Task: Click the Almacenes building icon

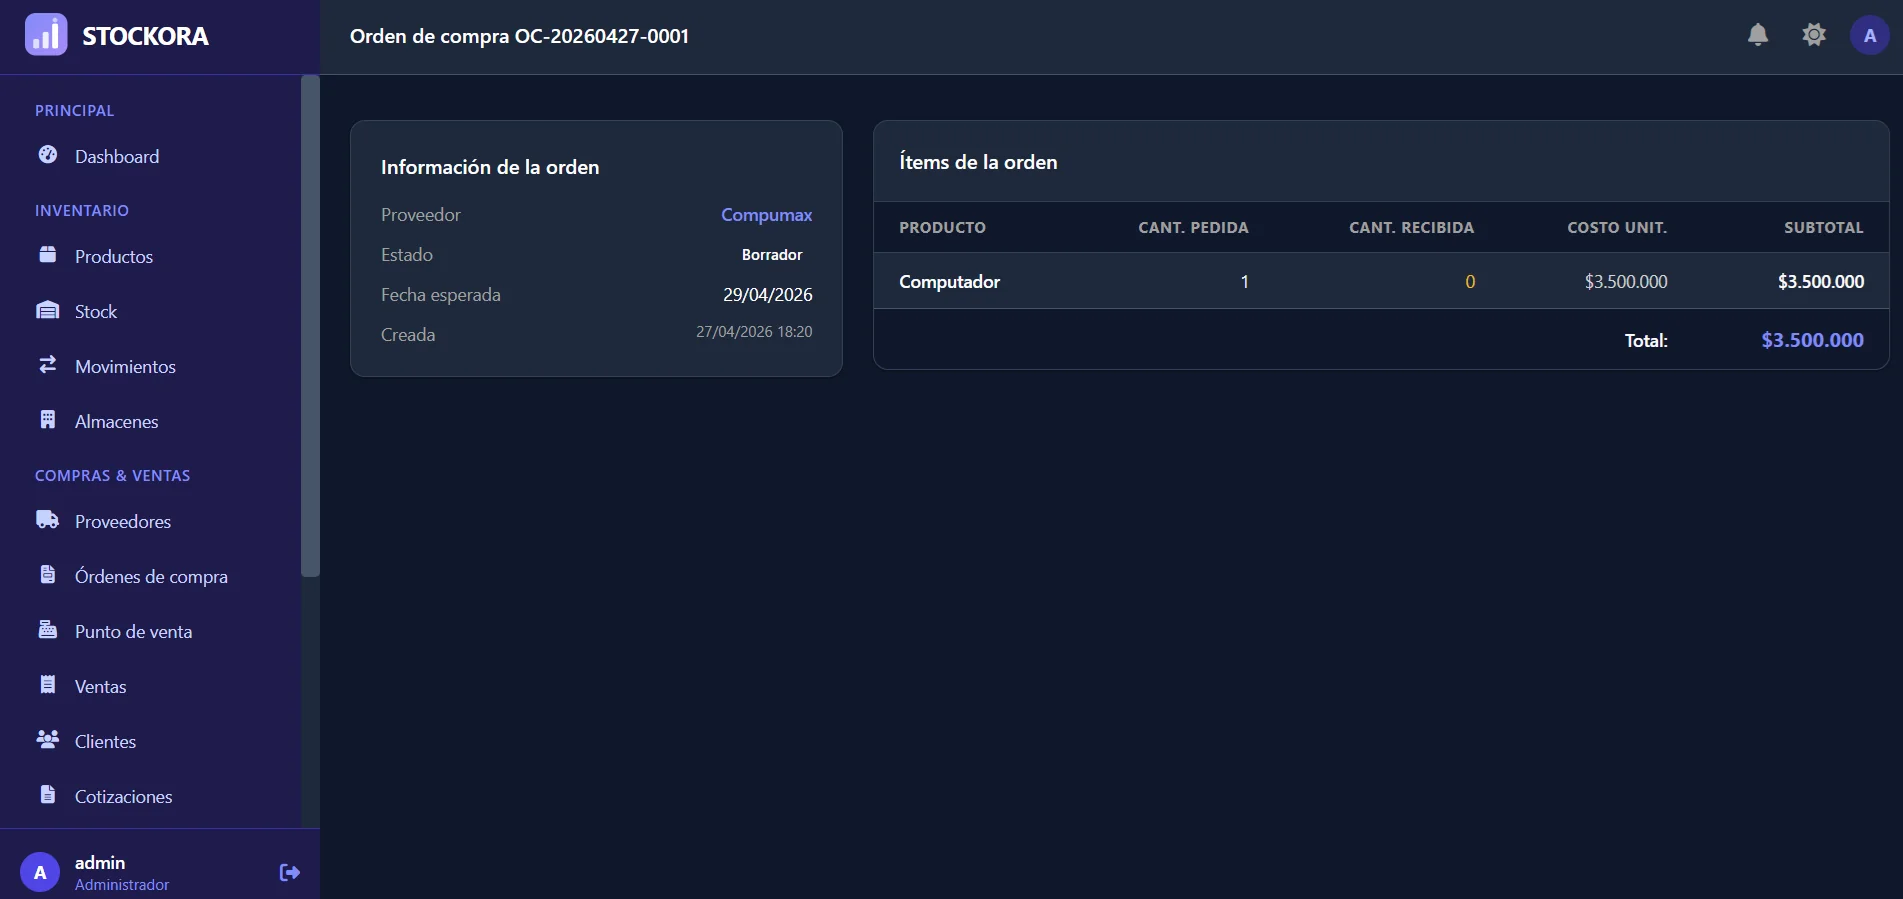Action: point(47,420)
